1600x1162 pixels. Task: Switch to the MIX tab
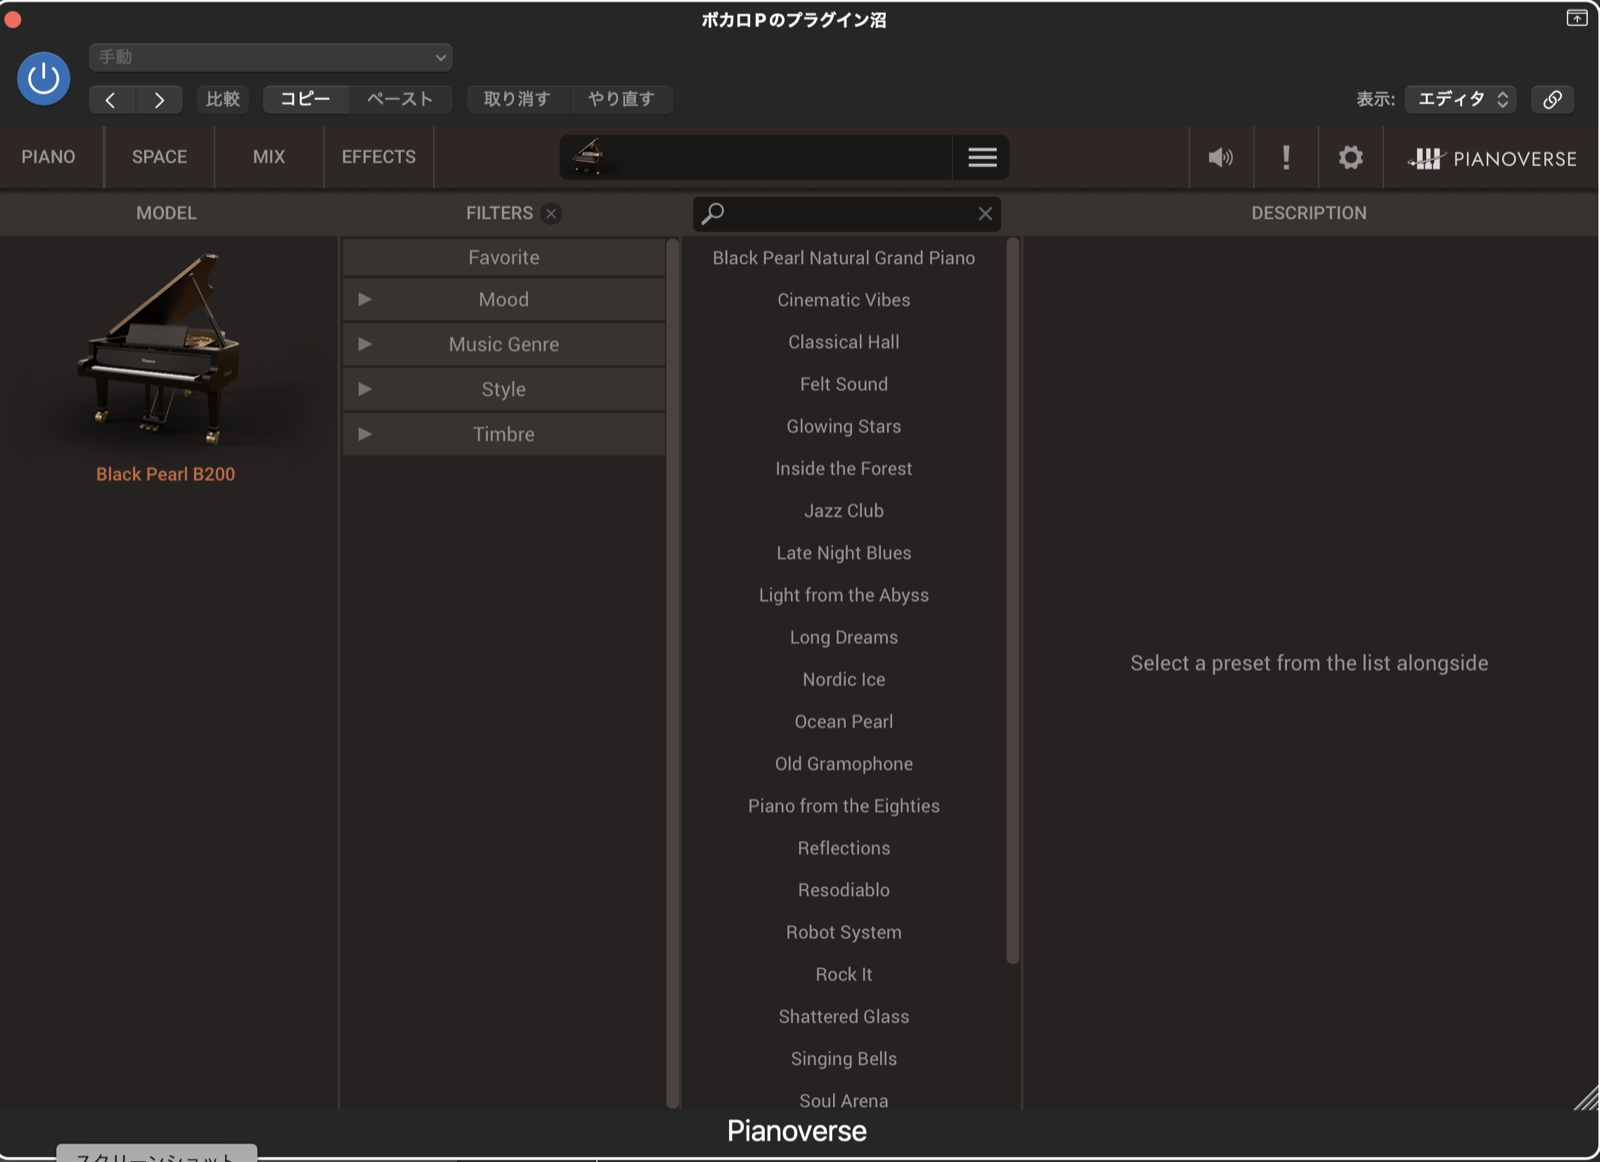click(x=269, y=157)
